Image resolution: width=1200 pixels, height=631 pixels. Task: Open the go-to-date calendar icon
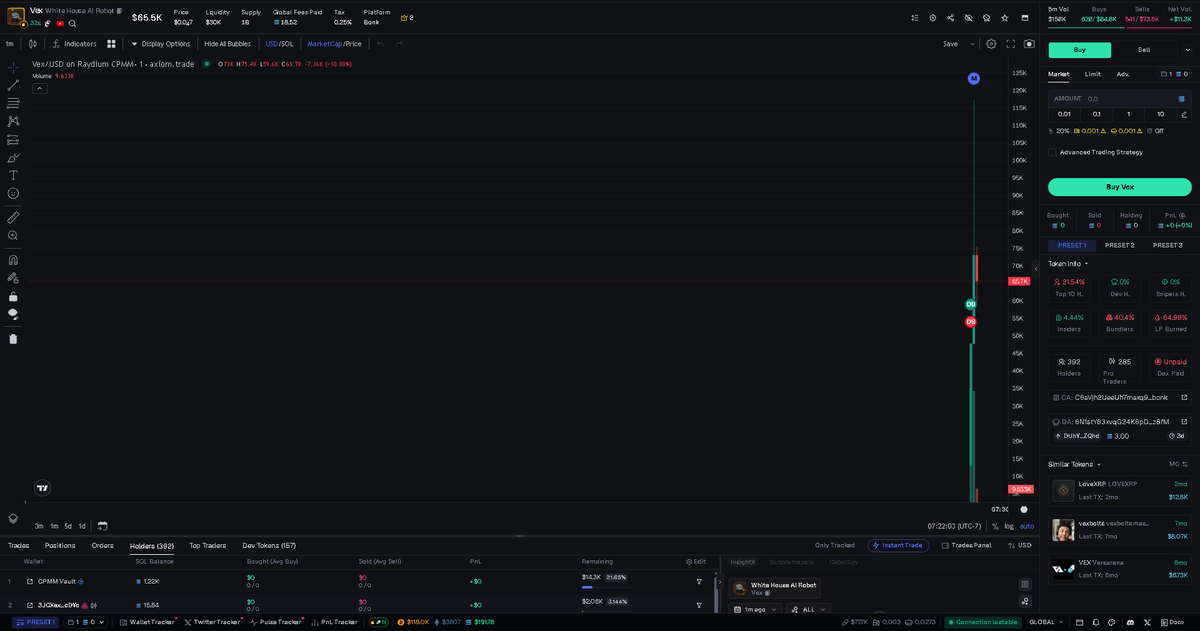(102, 526)
